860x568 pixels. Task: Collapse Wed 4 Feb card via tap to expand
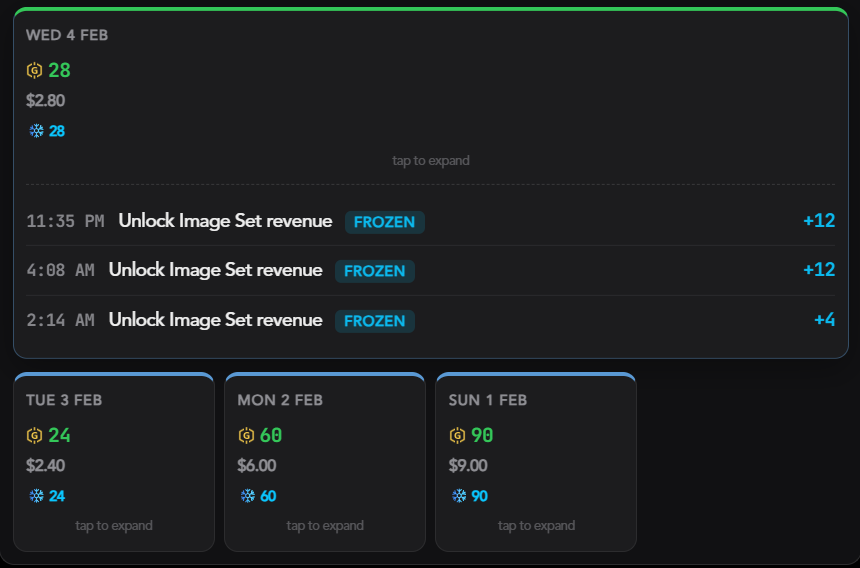tap(430, 160)
